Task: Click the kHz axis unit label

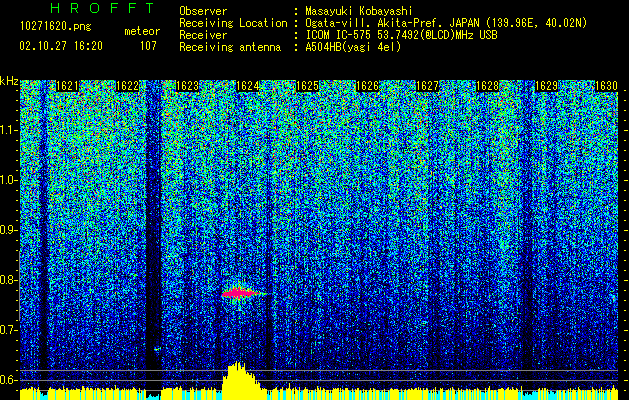Action: click(x=9, y=81)
